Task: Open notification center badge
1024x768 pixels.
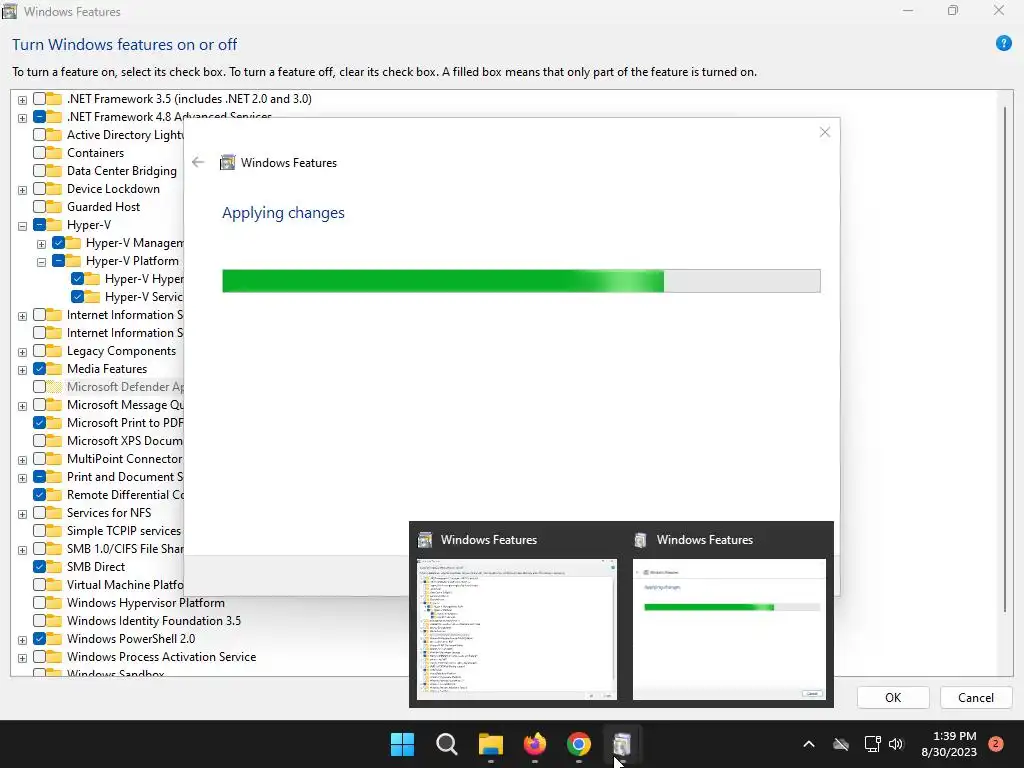Action: [996, 744]
